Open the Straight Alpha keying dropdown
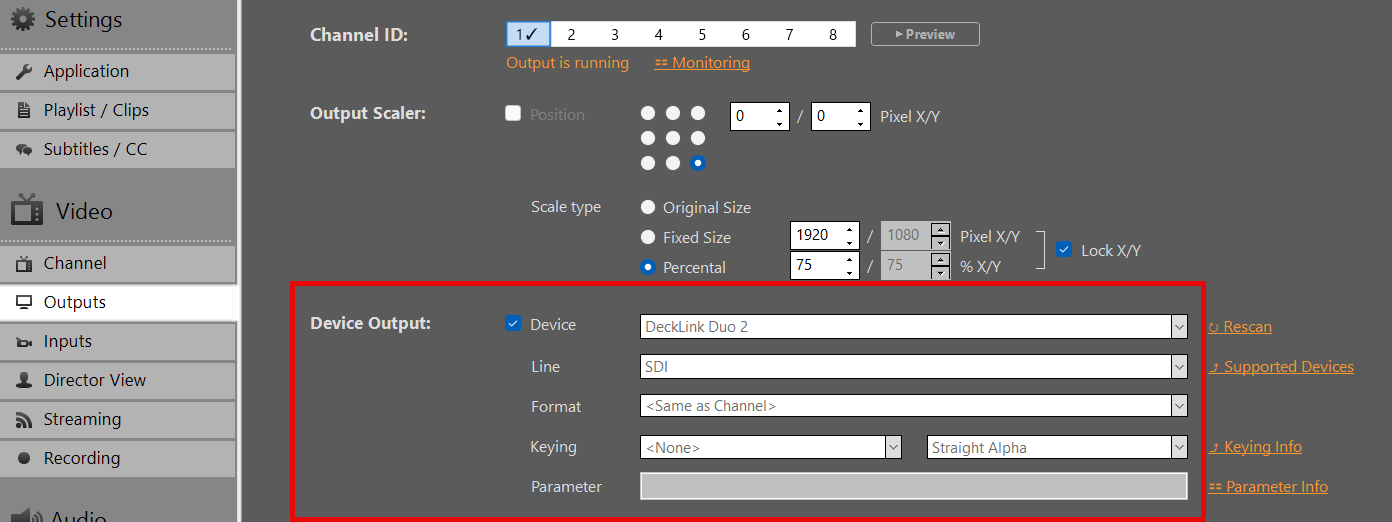The width and height of the screenshot is (1392, 522). (1057, 447)
